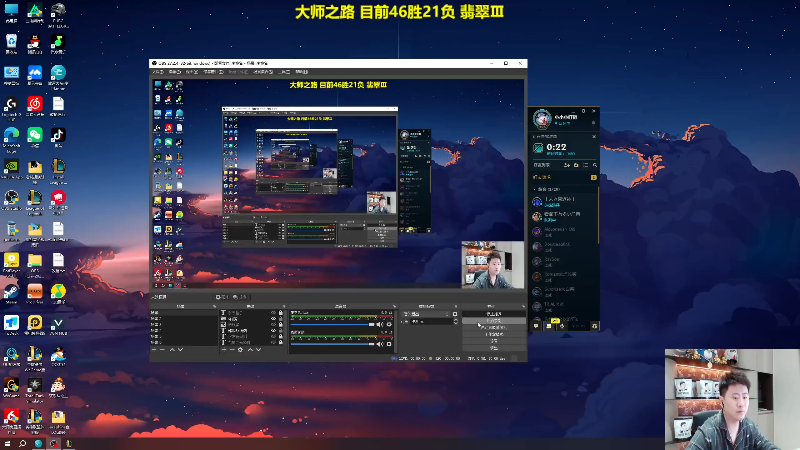The image size is (800, 450).
Task: Open first menu in OBS menu bar
Action: click(158, 72)
